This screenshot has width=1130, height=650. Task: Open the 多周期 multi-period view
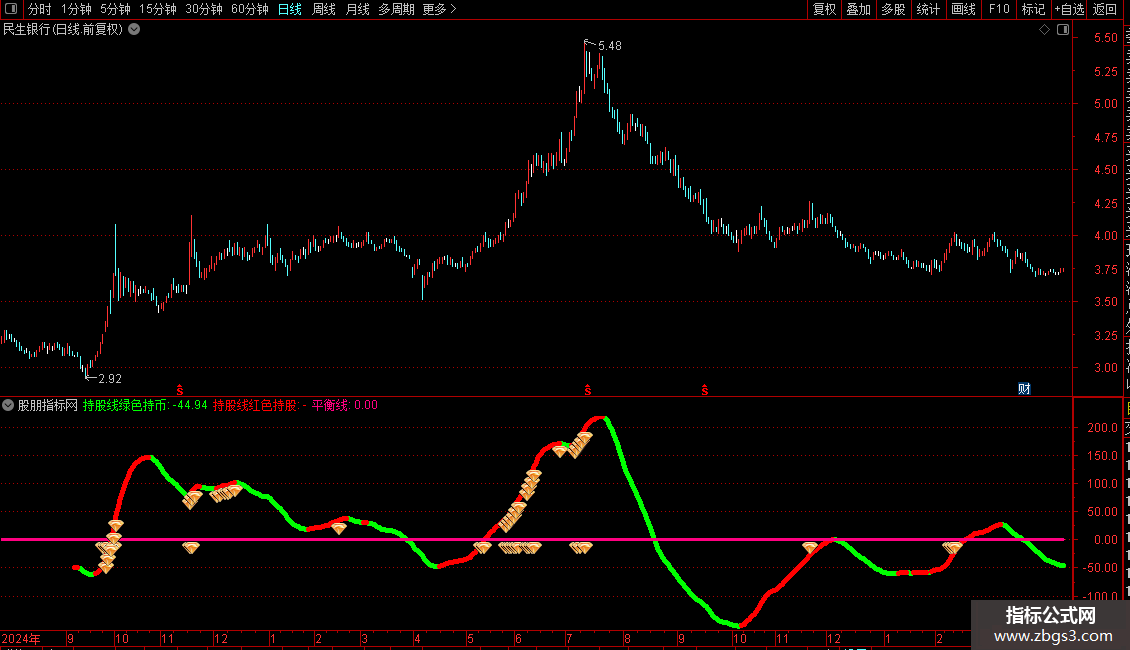tap(396, 9)
